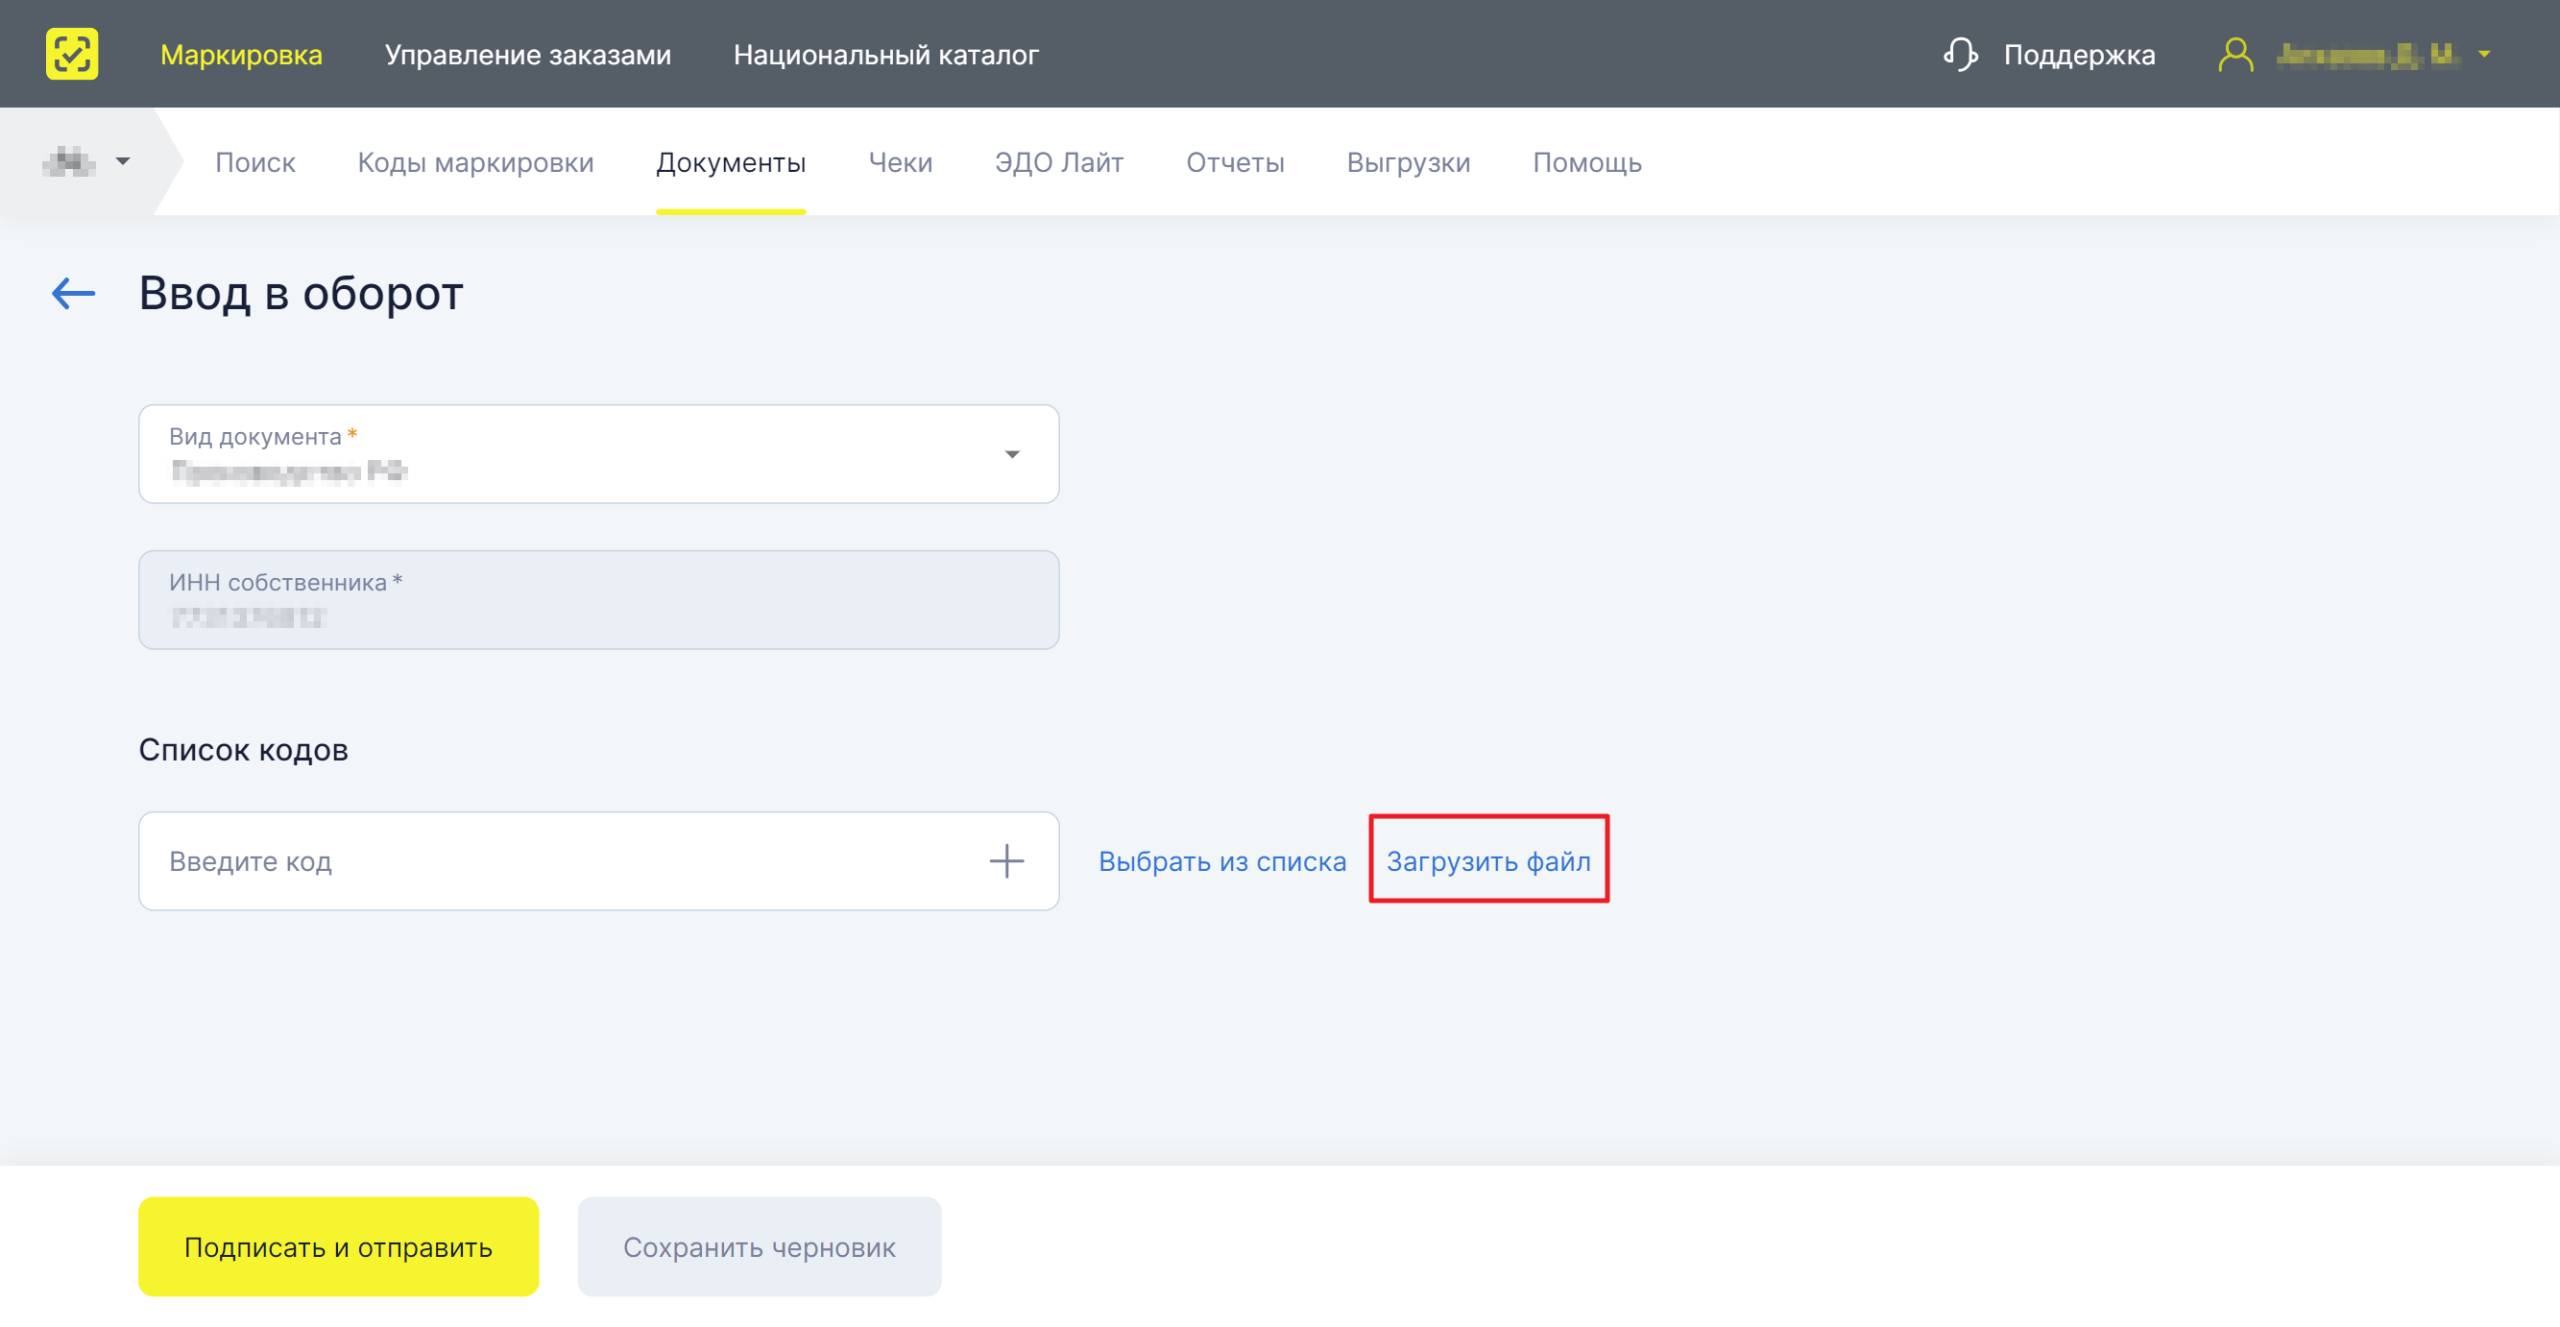Open the Помощь tab

[1587, 162]
